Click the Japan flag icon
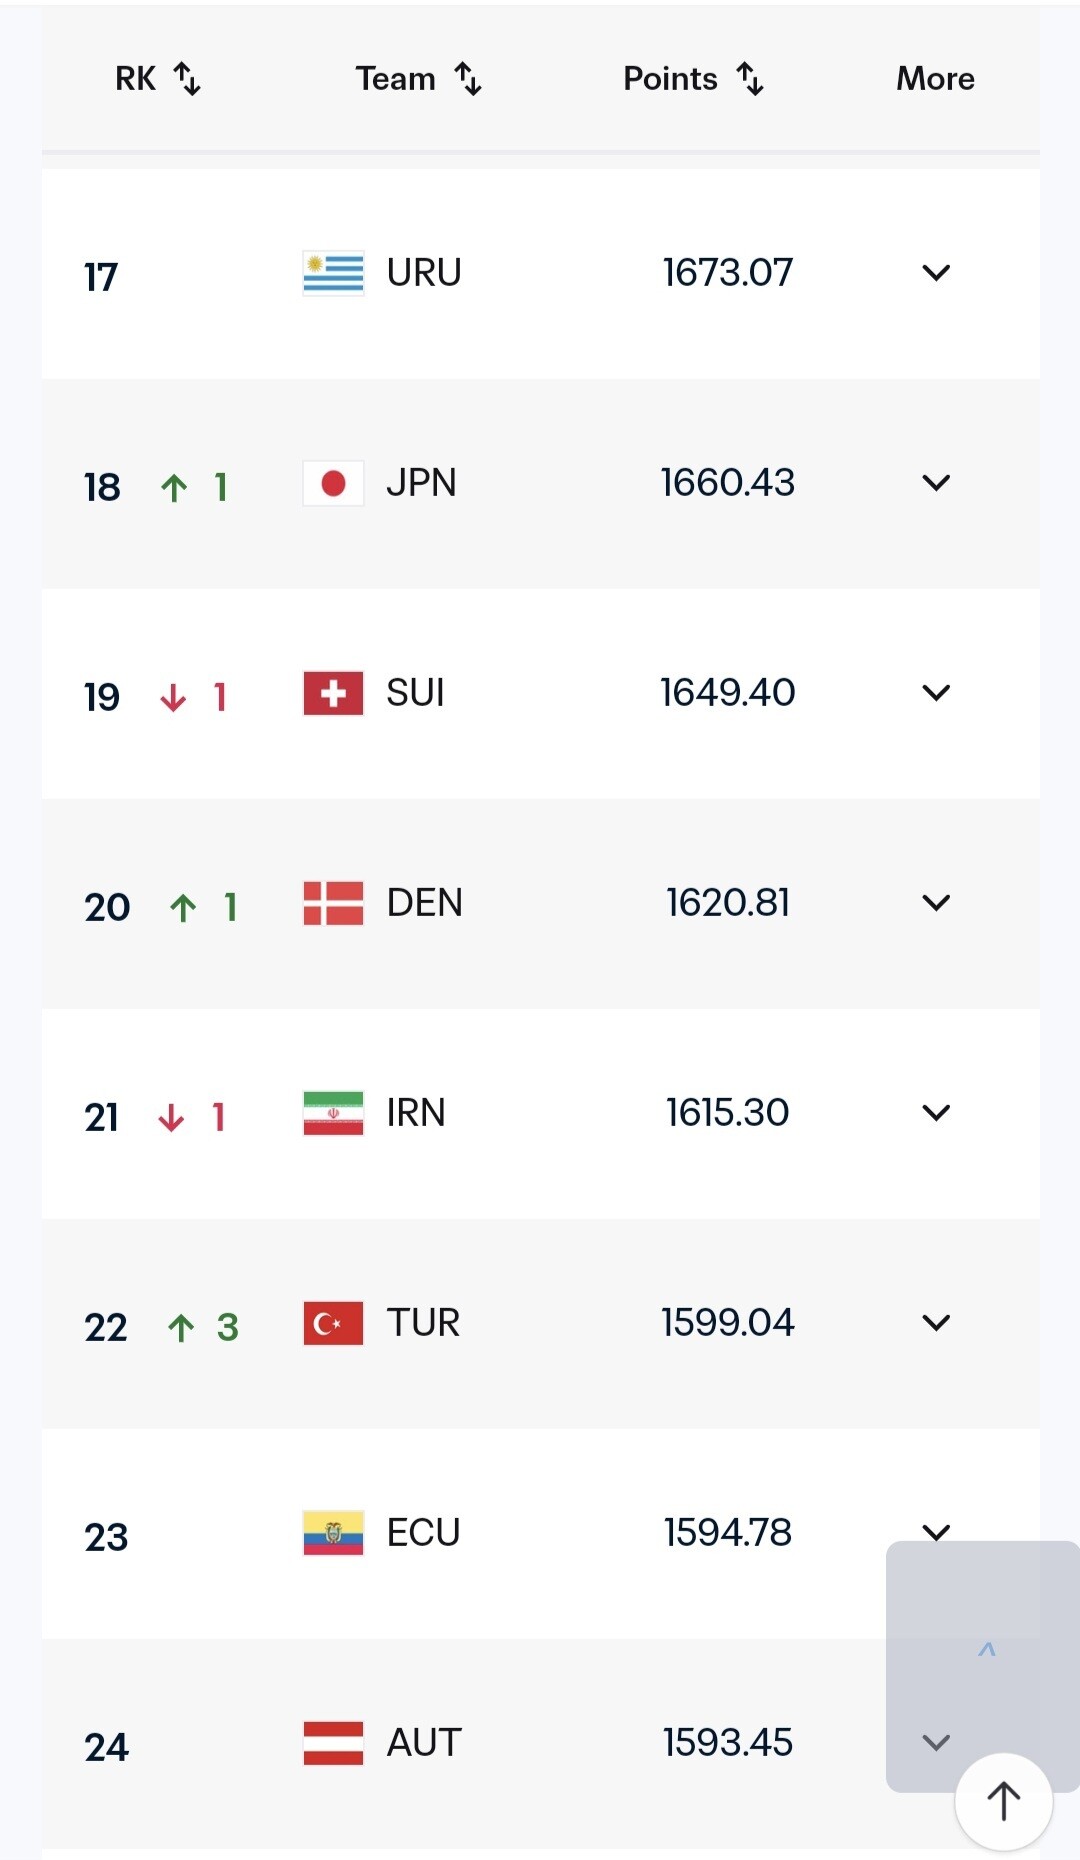 click(x=333, y=483)
